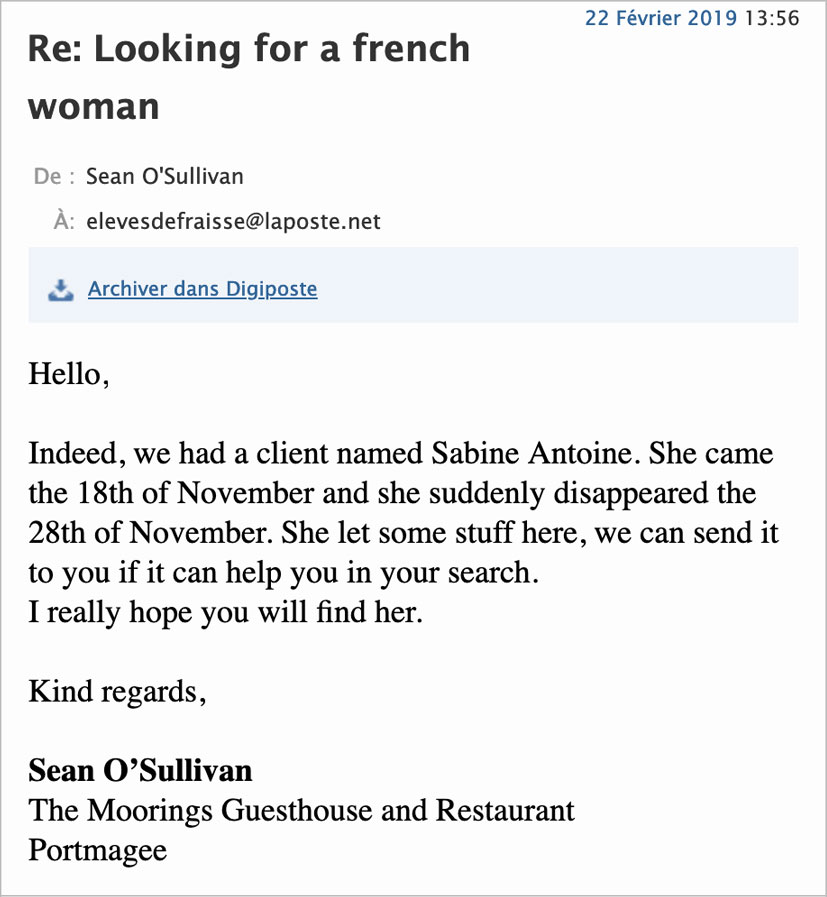827x897 pixels.
Task: Click the Kind regards closing line
Action: pyautogui.click(x=117, y=692)
